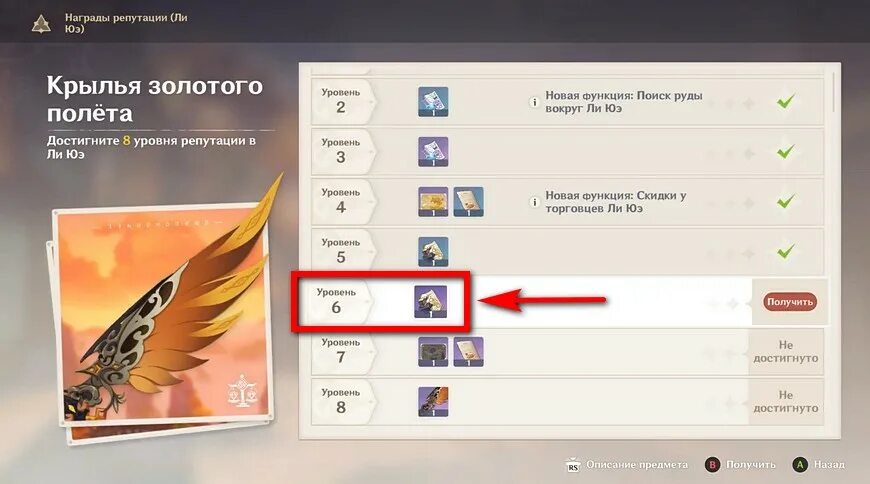
Task: Select the Level 3 reward item icon
Action: (x=433, y=152)
